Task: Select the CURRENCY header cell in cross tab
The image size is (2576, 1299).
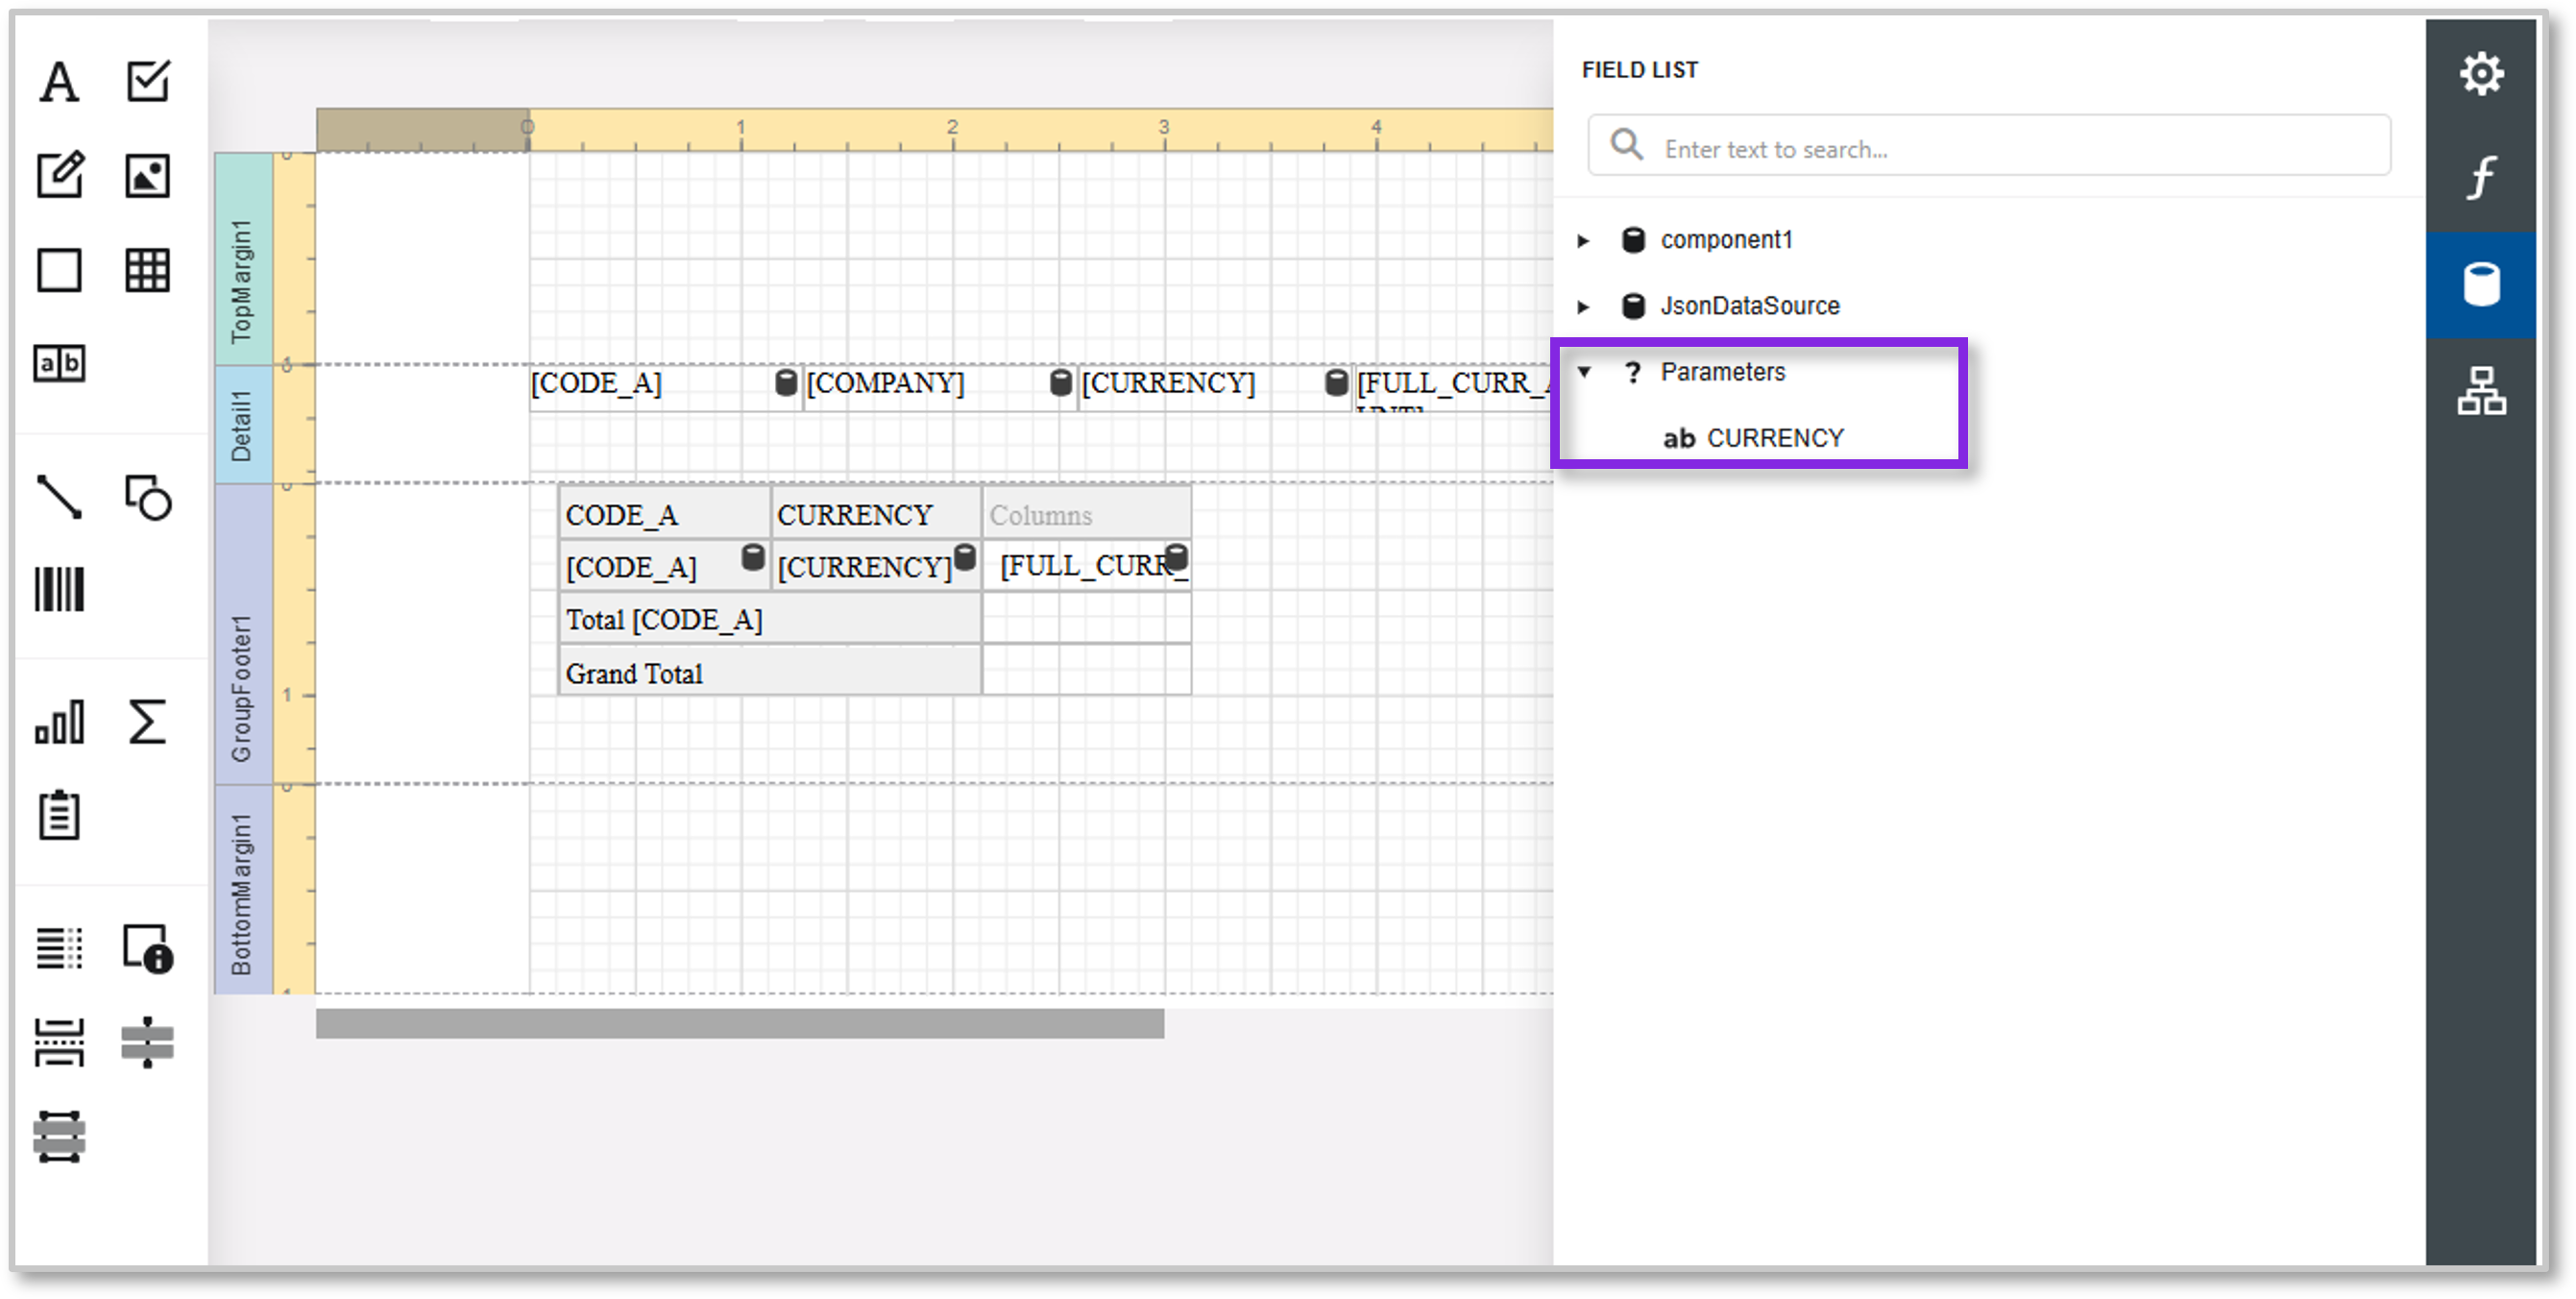Action: click(x=876, y=514)
